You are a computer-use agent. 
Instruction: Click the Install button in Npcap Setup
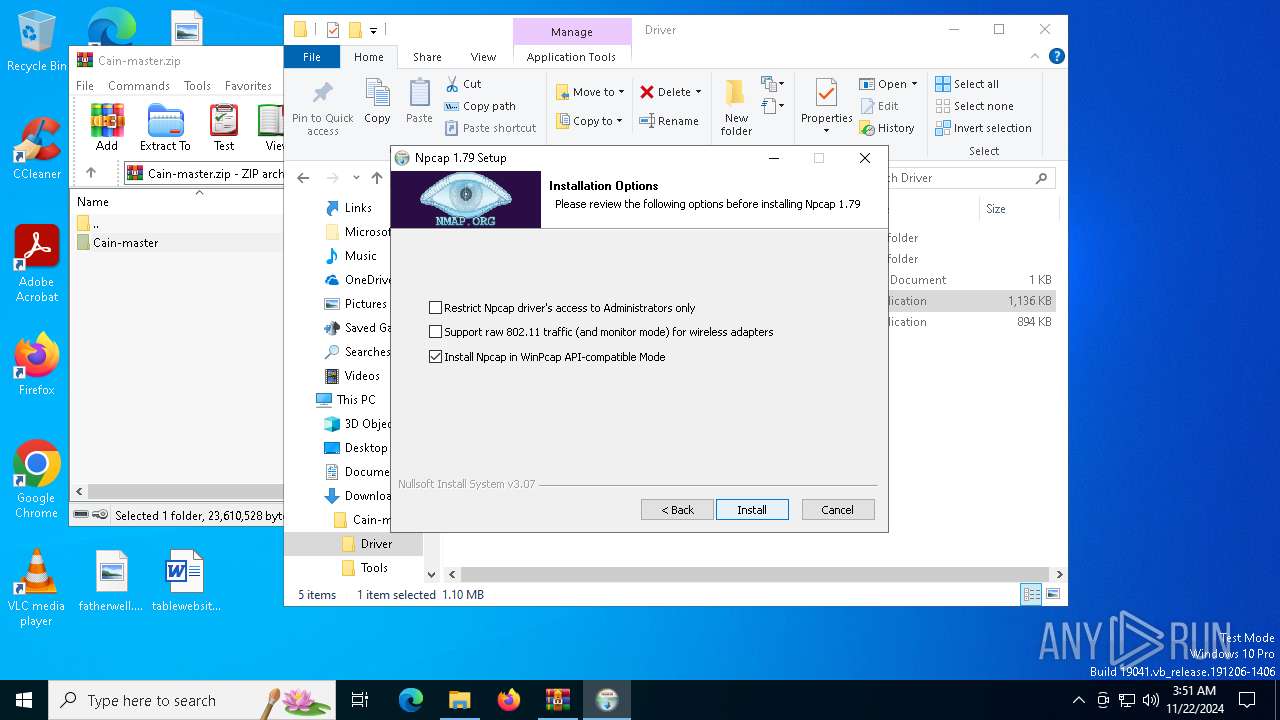tap(752, 510)
